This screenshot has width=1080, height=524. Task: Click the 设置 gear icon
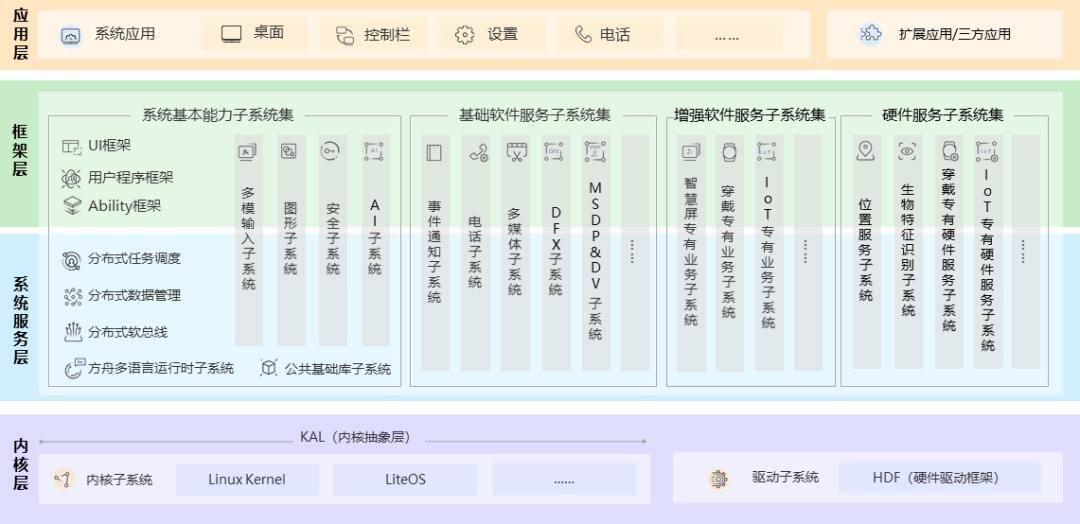(x=465, y=34)
